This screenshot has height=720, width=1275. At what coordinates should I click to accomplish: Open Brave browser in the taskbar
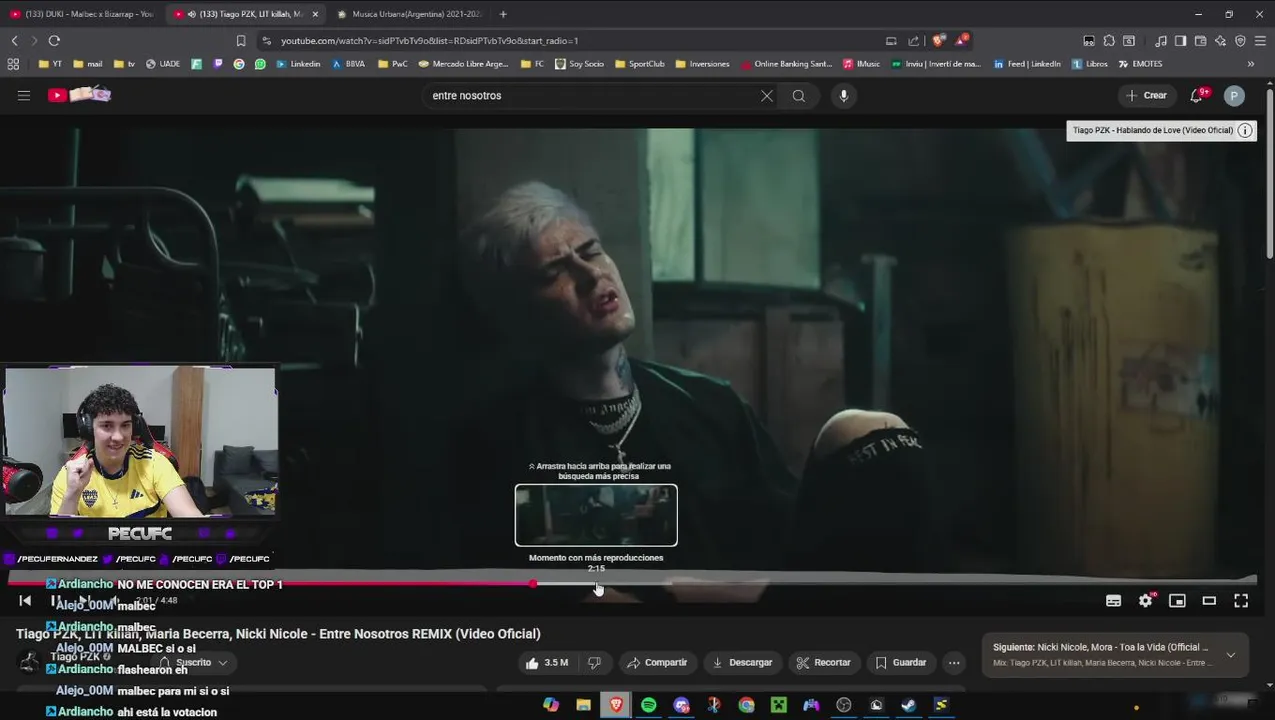[x=616, y=705]
